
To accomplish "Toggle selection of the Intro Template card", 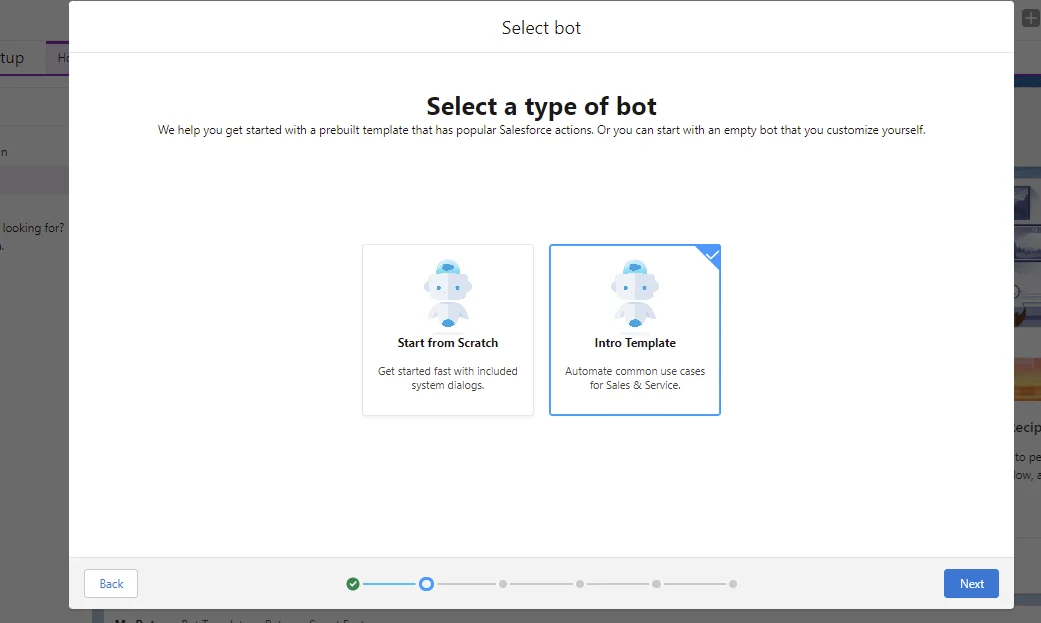I will pyautogui.click(x=634, y=330).
